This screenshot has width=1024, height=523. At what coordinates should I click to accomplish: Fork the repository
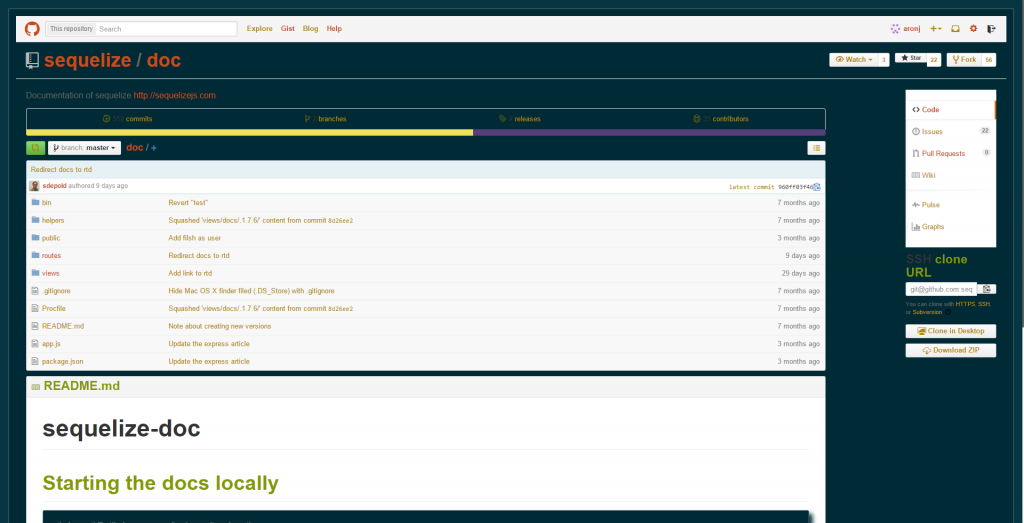(964, 59)
